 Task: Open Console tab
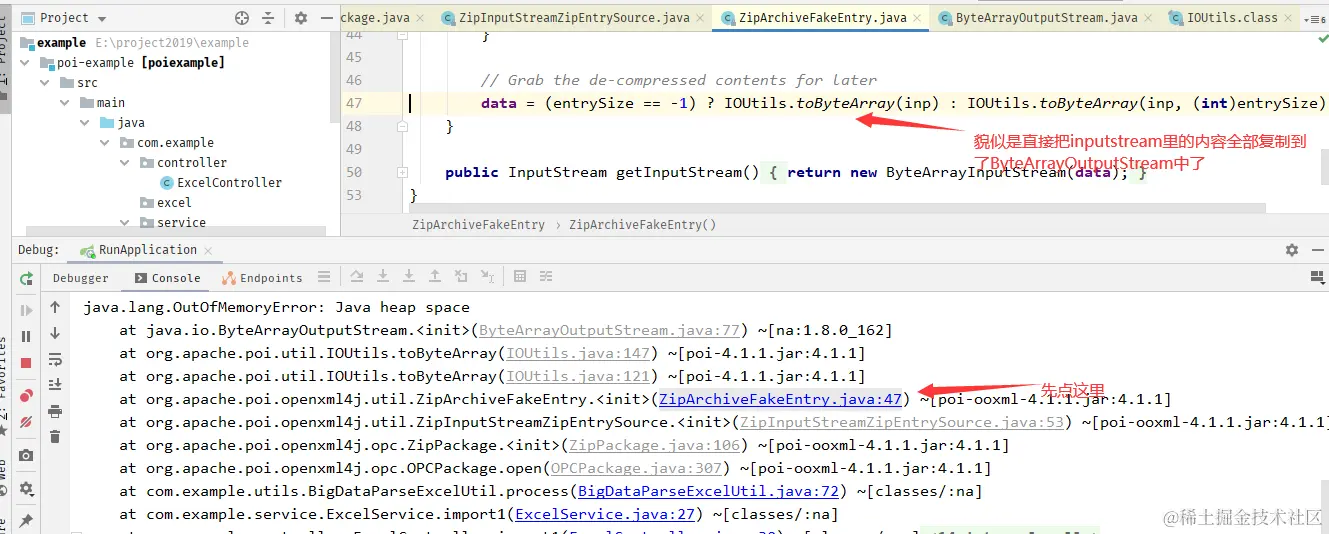pyautogui.click(x=167, y=278)
